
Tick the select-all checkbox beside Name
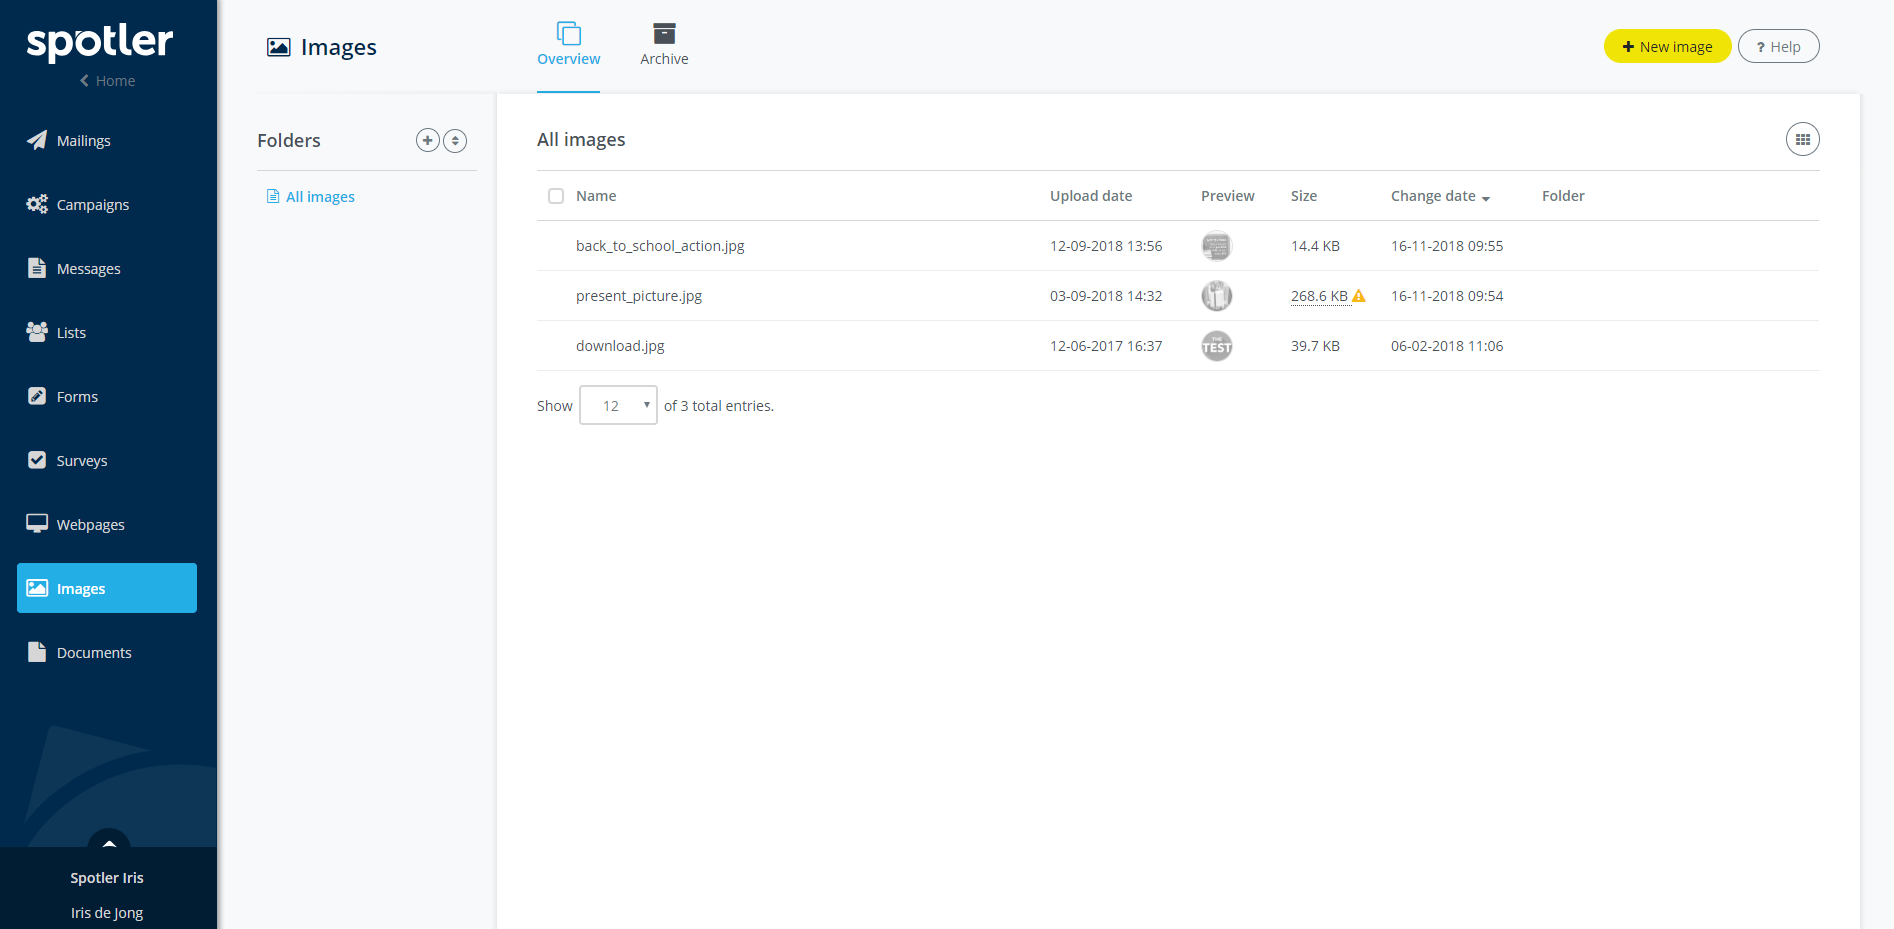pos(556,196)
